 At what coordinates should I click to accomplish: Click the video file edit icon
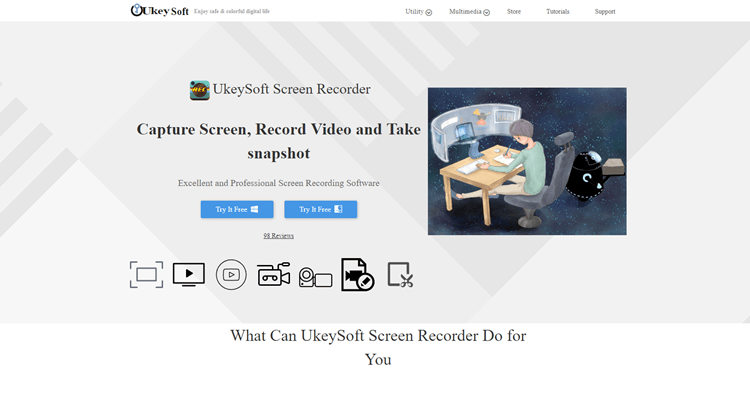click(x=358, y=274)
